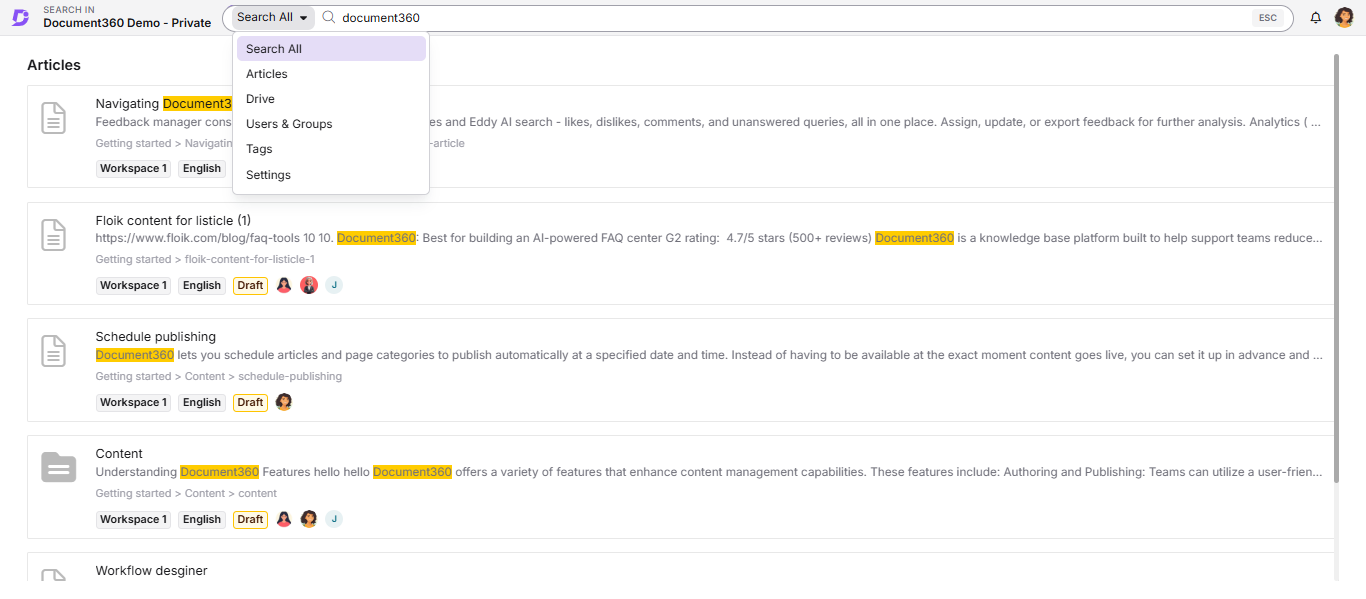
Task: Click breadcrumb path ending in schedule-publishing
Action: tap(219, 377)
